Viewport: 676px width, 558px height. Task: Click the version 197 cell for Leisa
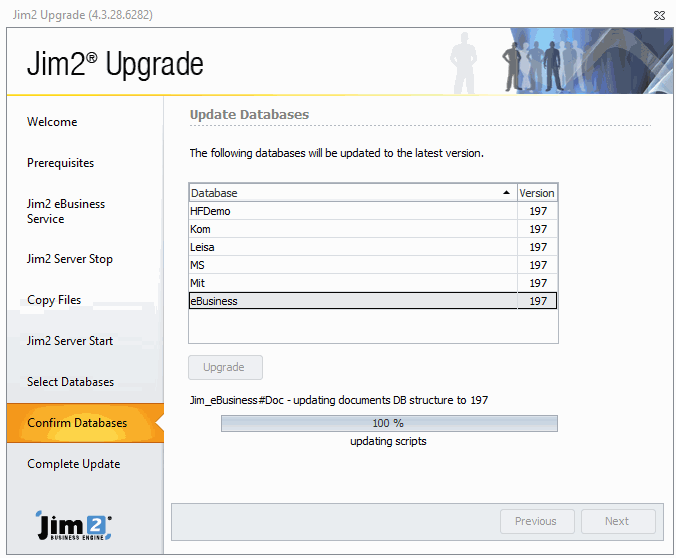(x=538, y=247)
